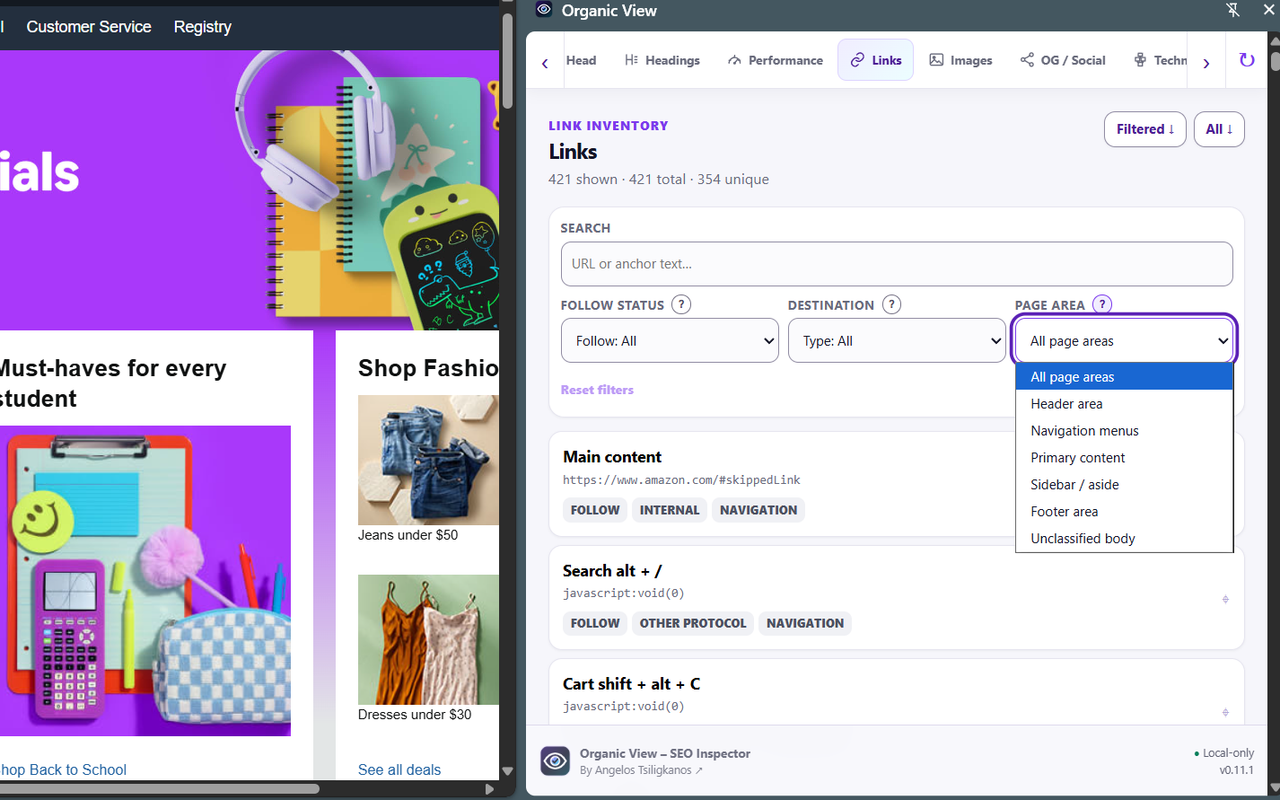The image size is (1280, 800).
Task: Expand the Search alt + / link card
Action: 1225,599
